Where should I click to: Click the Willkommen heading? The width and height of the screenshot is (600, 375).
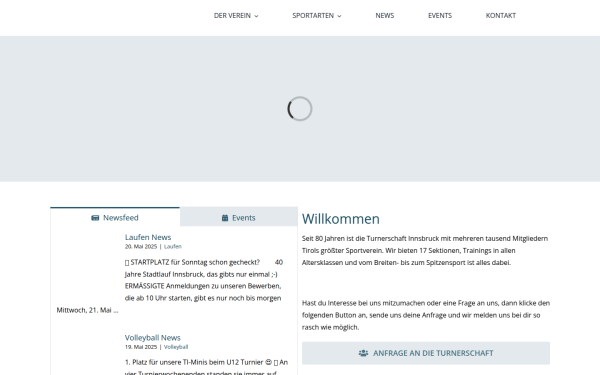tap(341, 219)
